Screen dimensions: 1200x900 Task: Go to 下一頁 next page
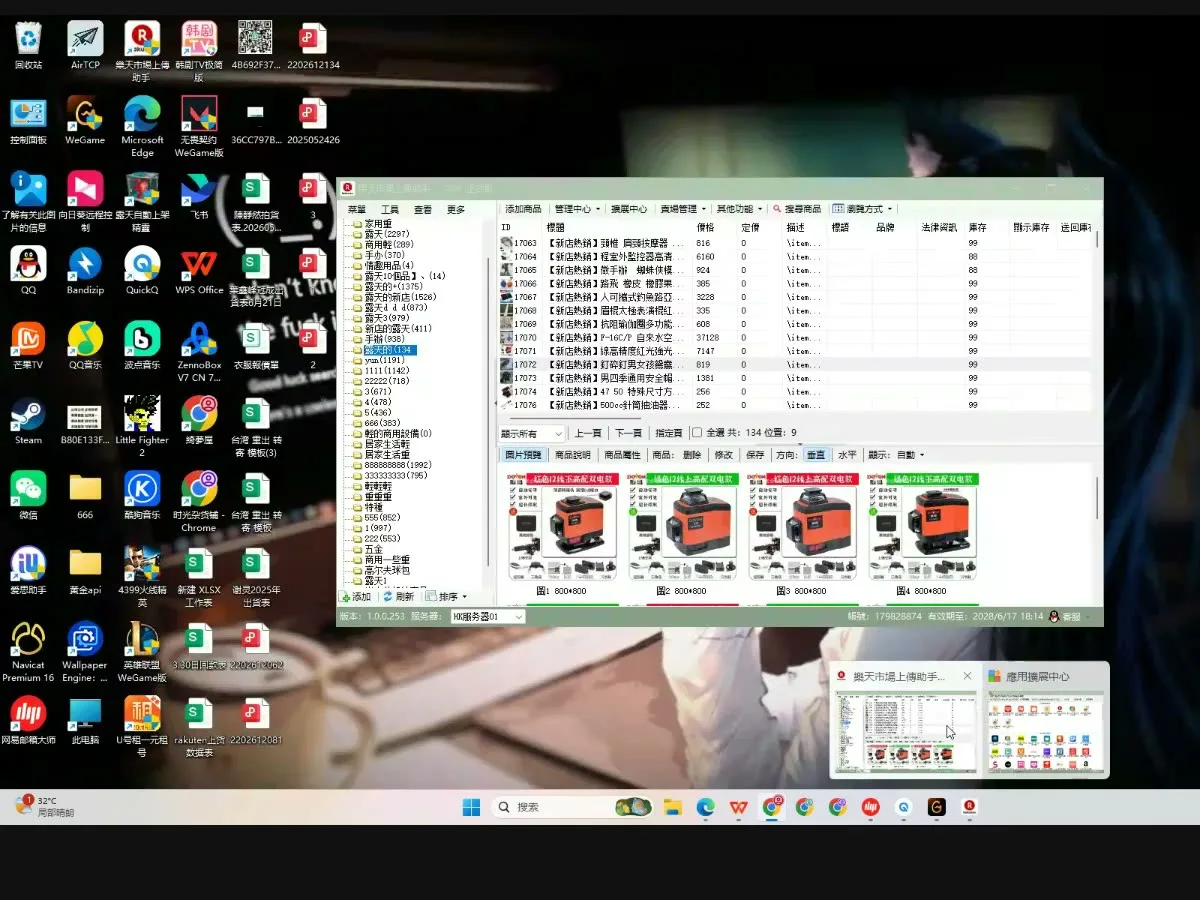(628, 433)
